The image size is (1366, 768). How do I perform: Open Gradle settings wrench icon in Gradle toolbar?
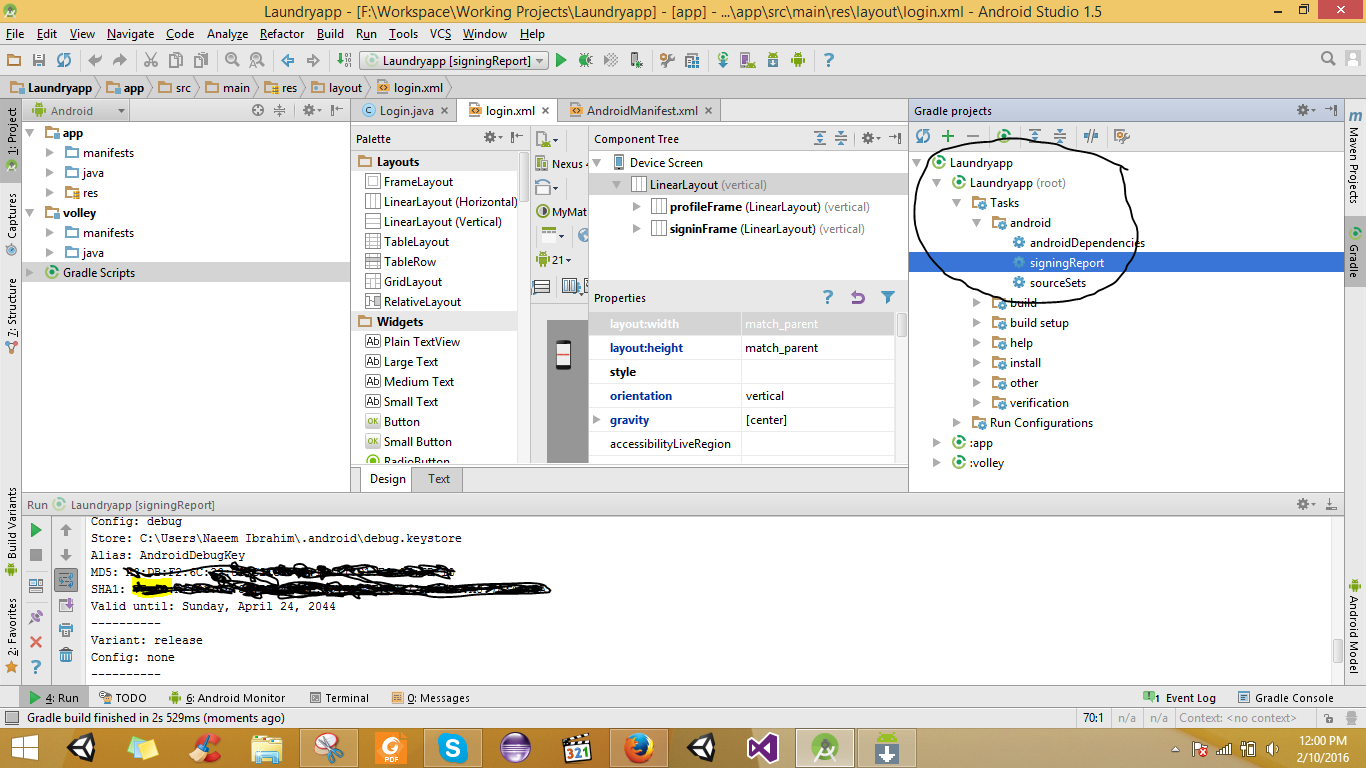[1121, 136]
